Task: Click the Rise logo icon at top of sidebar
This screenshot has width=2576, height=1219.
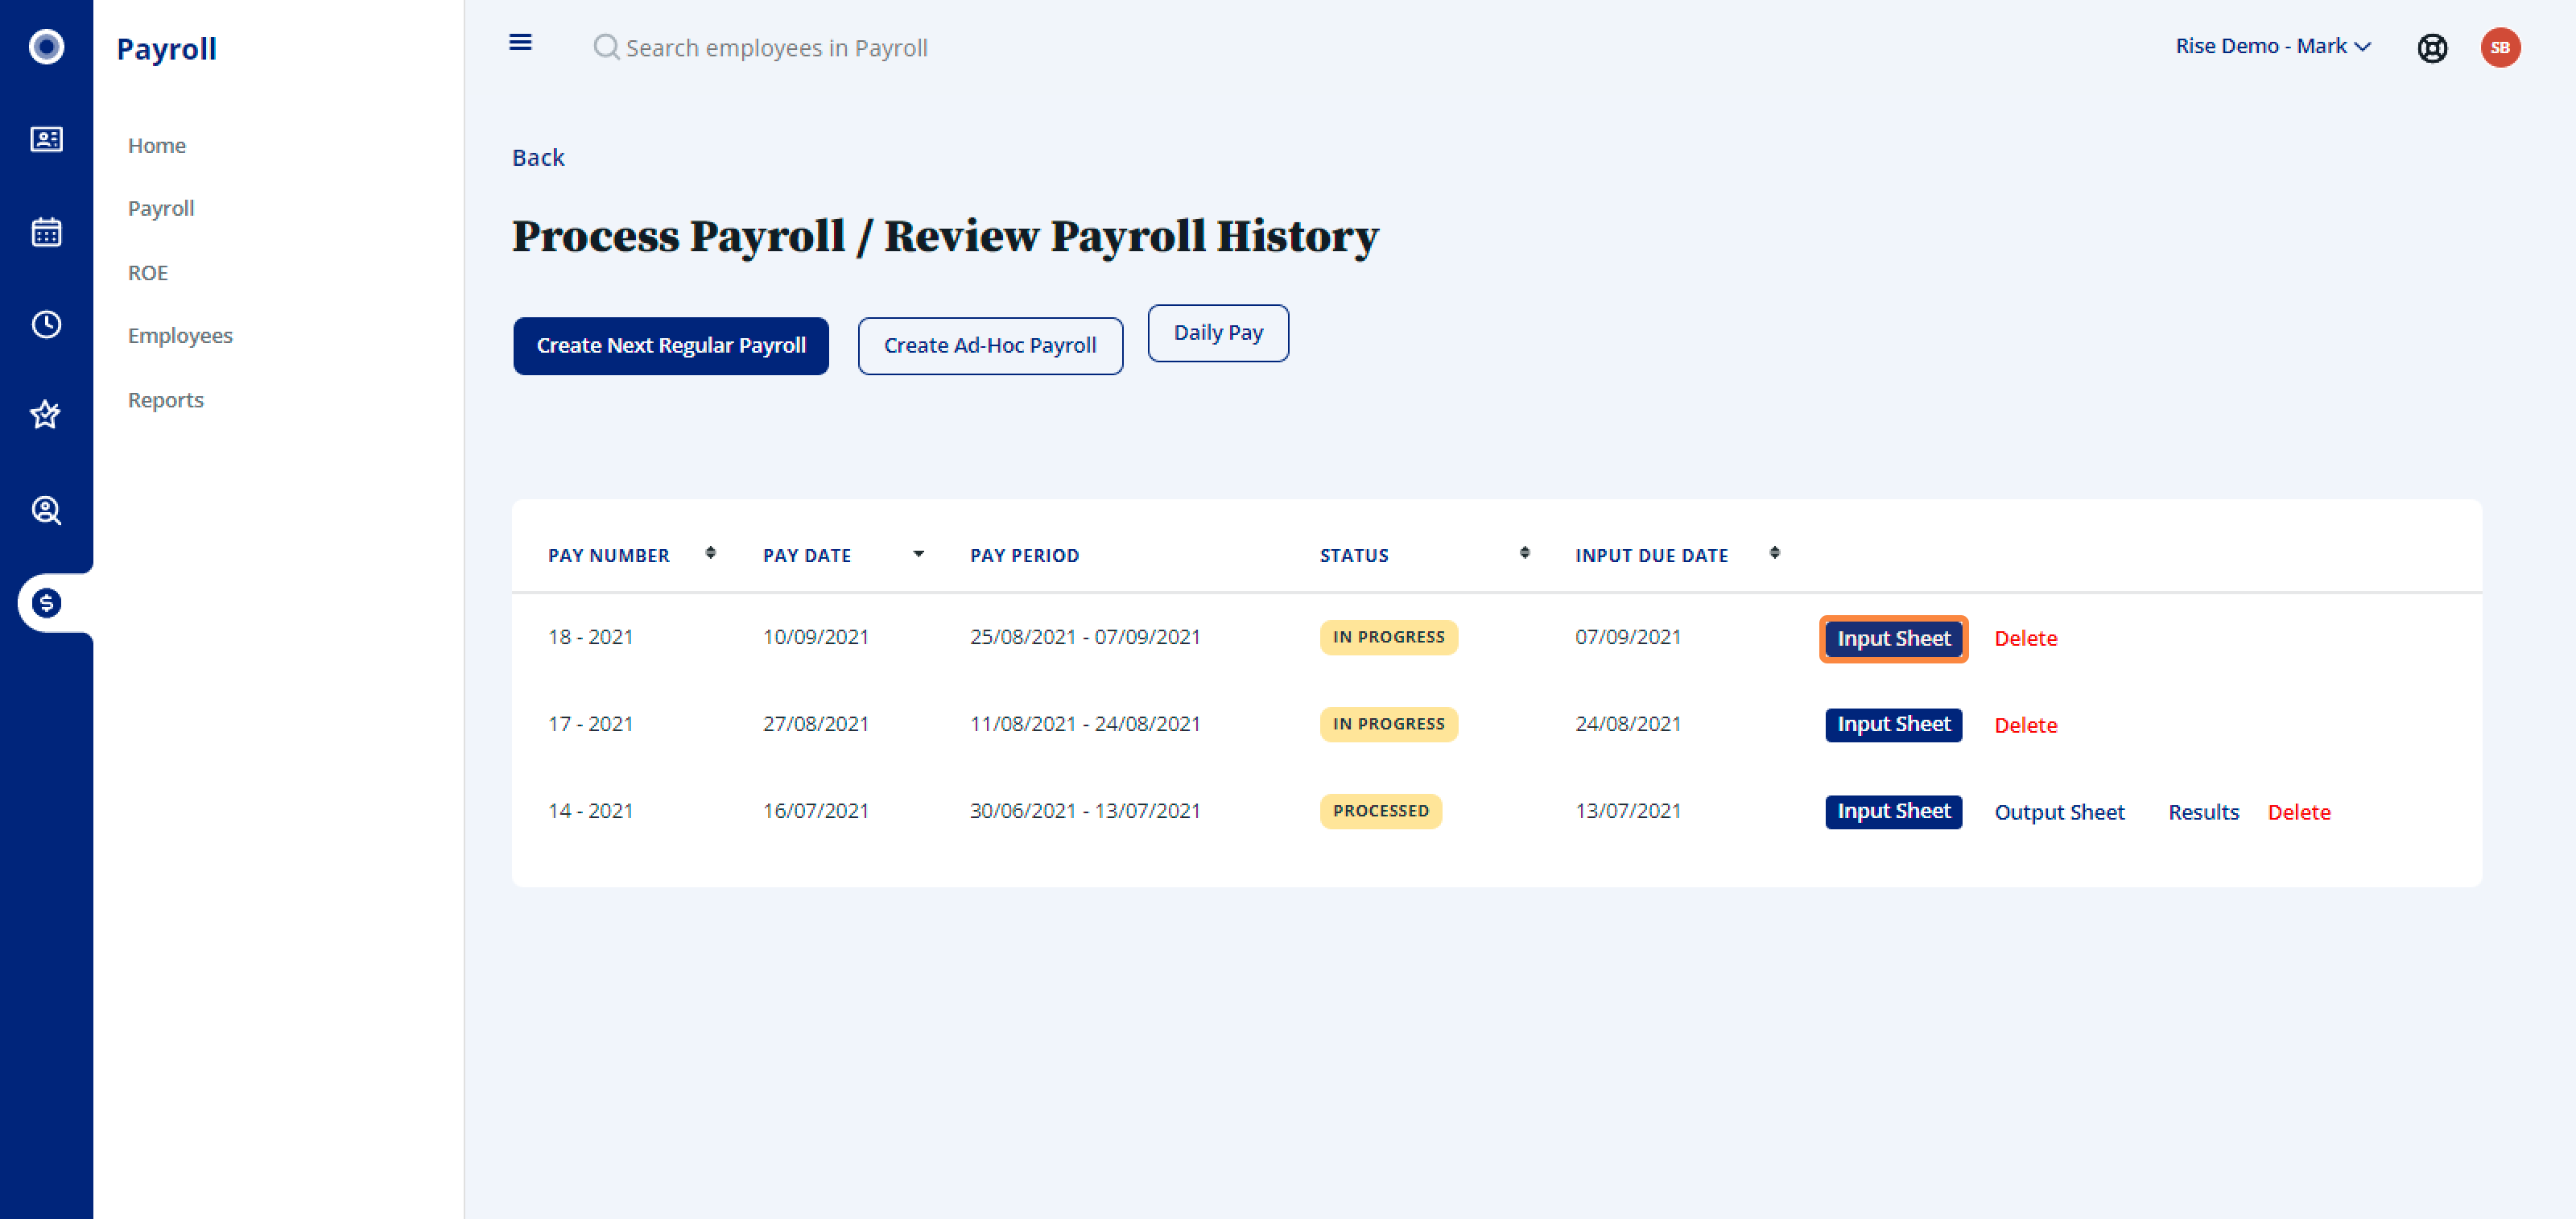Action: [x=46, y=46]
